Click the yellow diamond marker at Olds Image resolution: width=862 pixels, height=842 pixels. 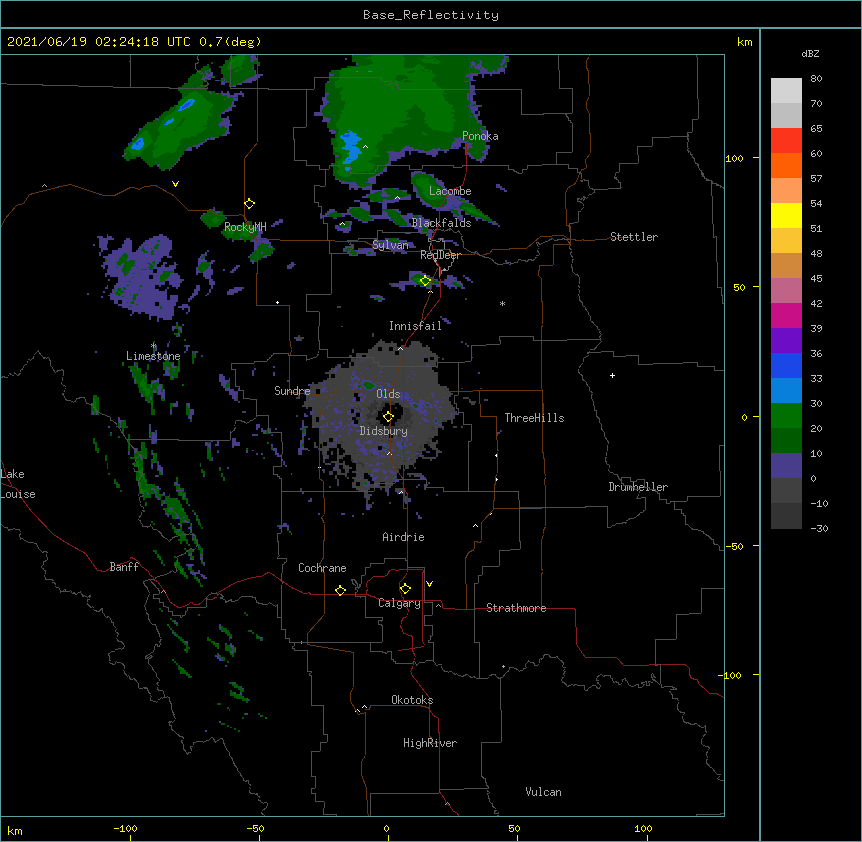[x=388, y=417]
